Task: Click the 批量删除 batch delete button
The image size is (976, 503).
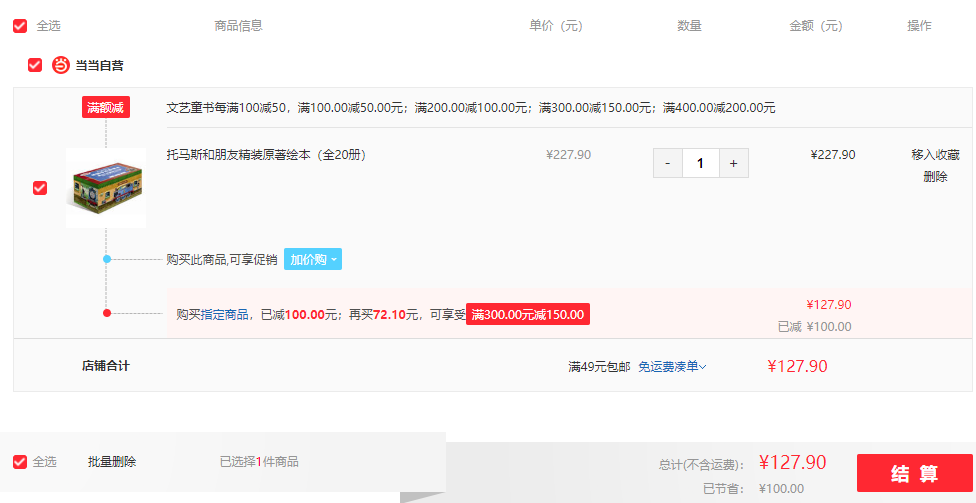Action: point(112,462)
